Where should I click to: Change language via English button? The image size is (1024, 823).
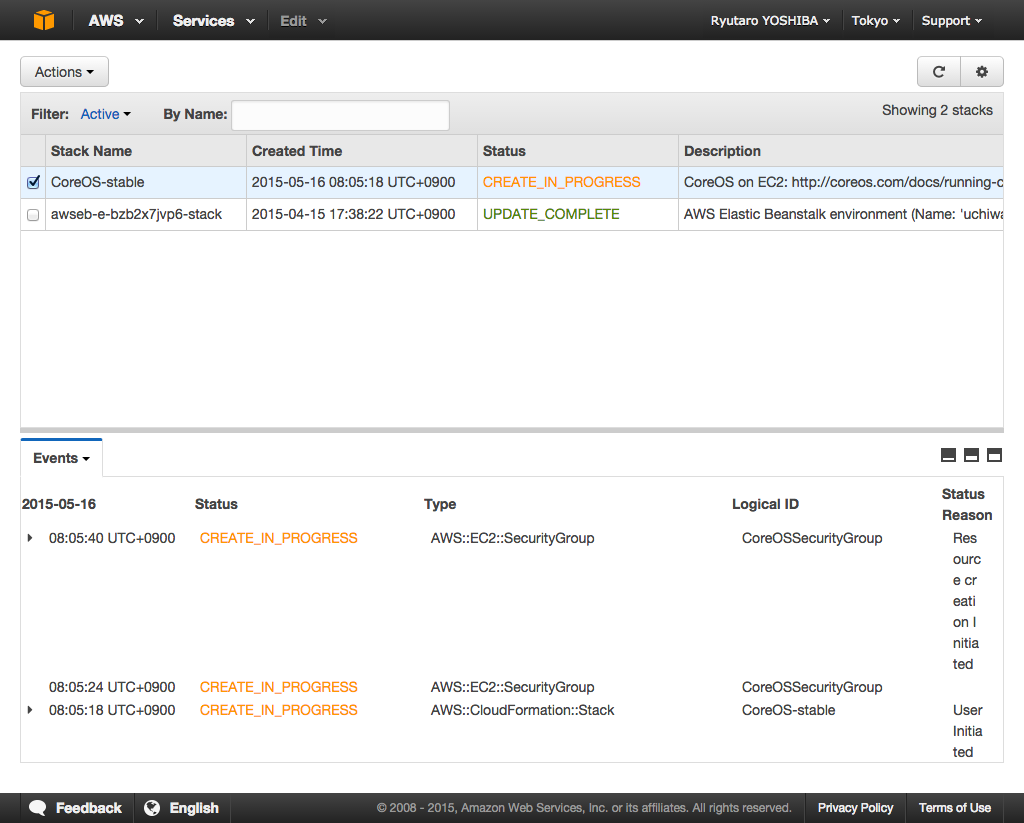(x=182, y=808)
